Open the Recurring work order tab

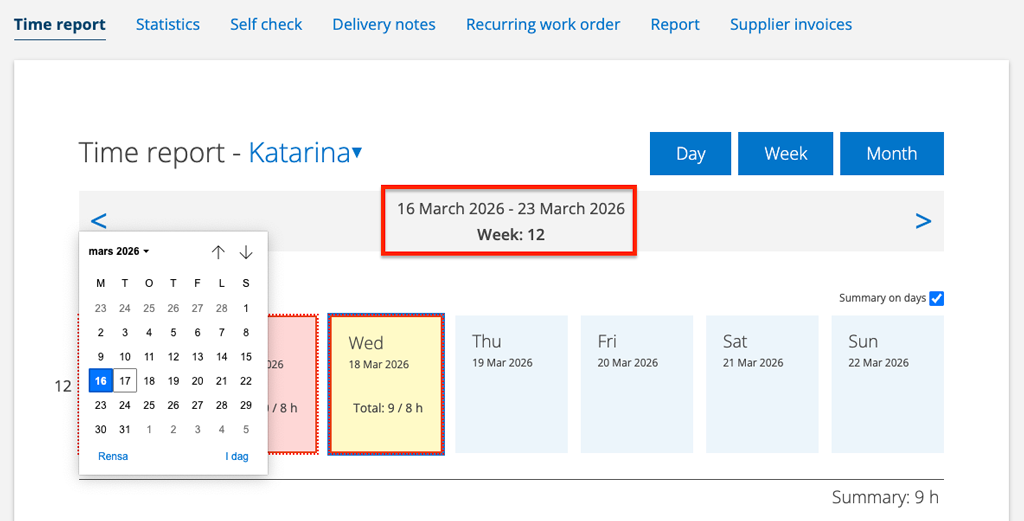click(x=543, y=24)
